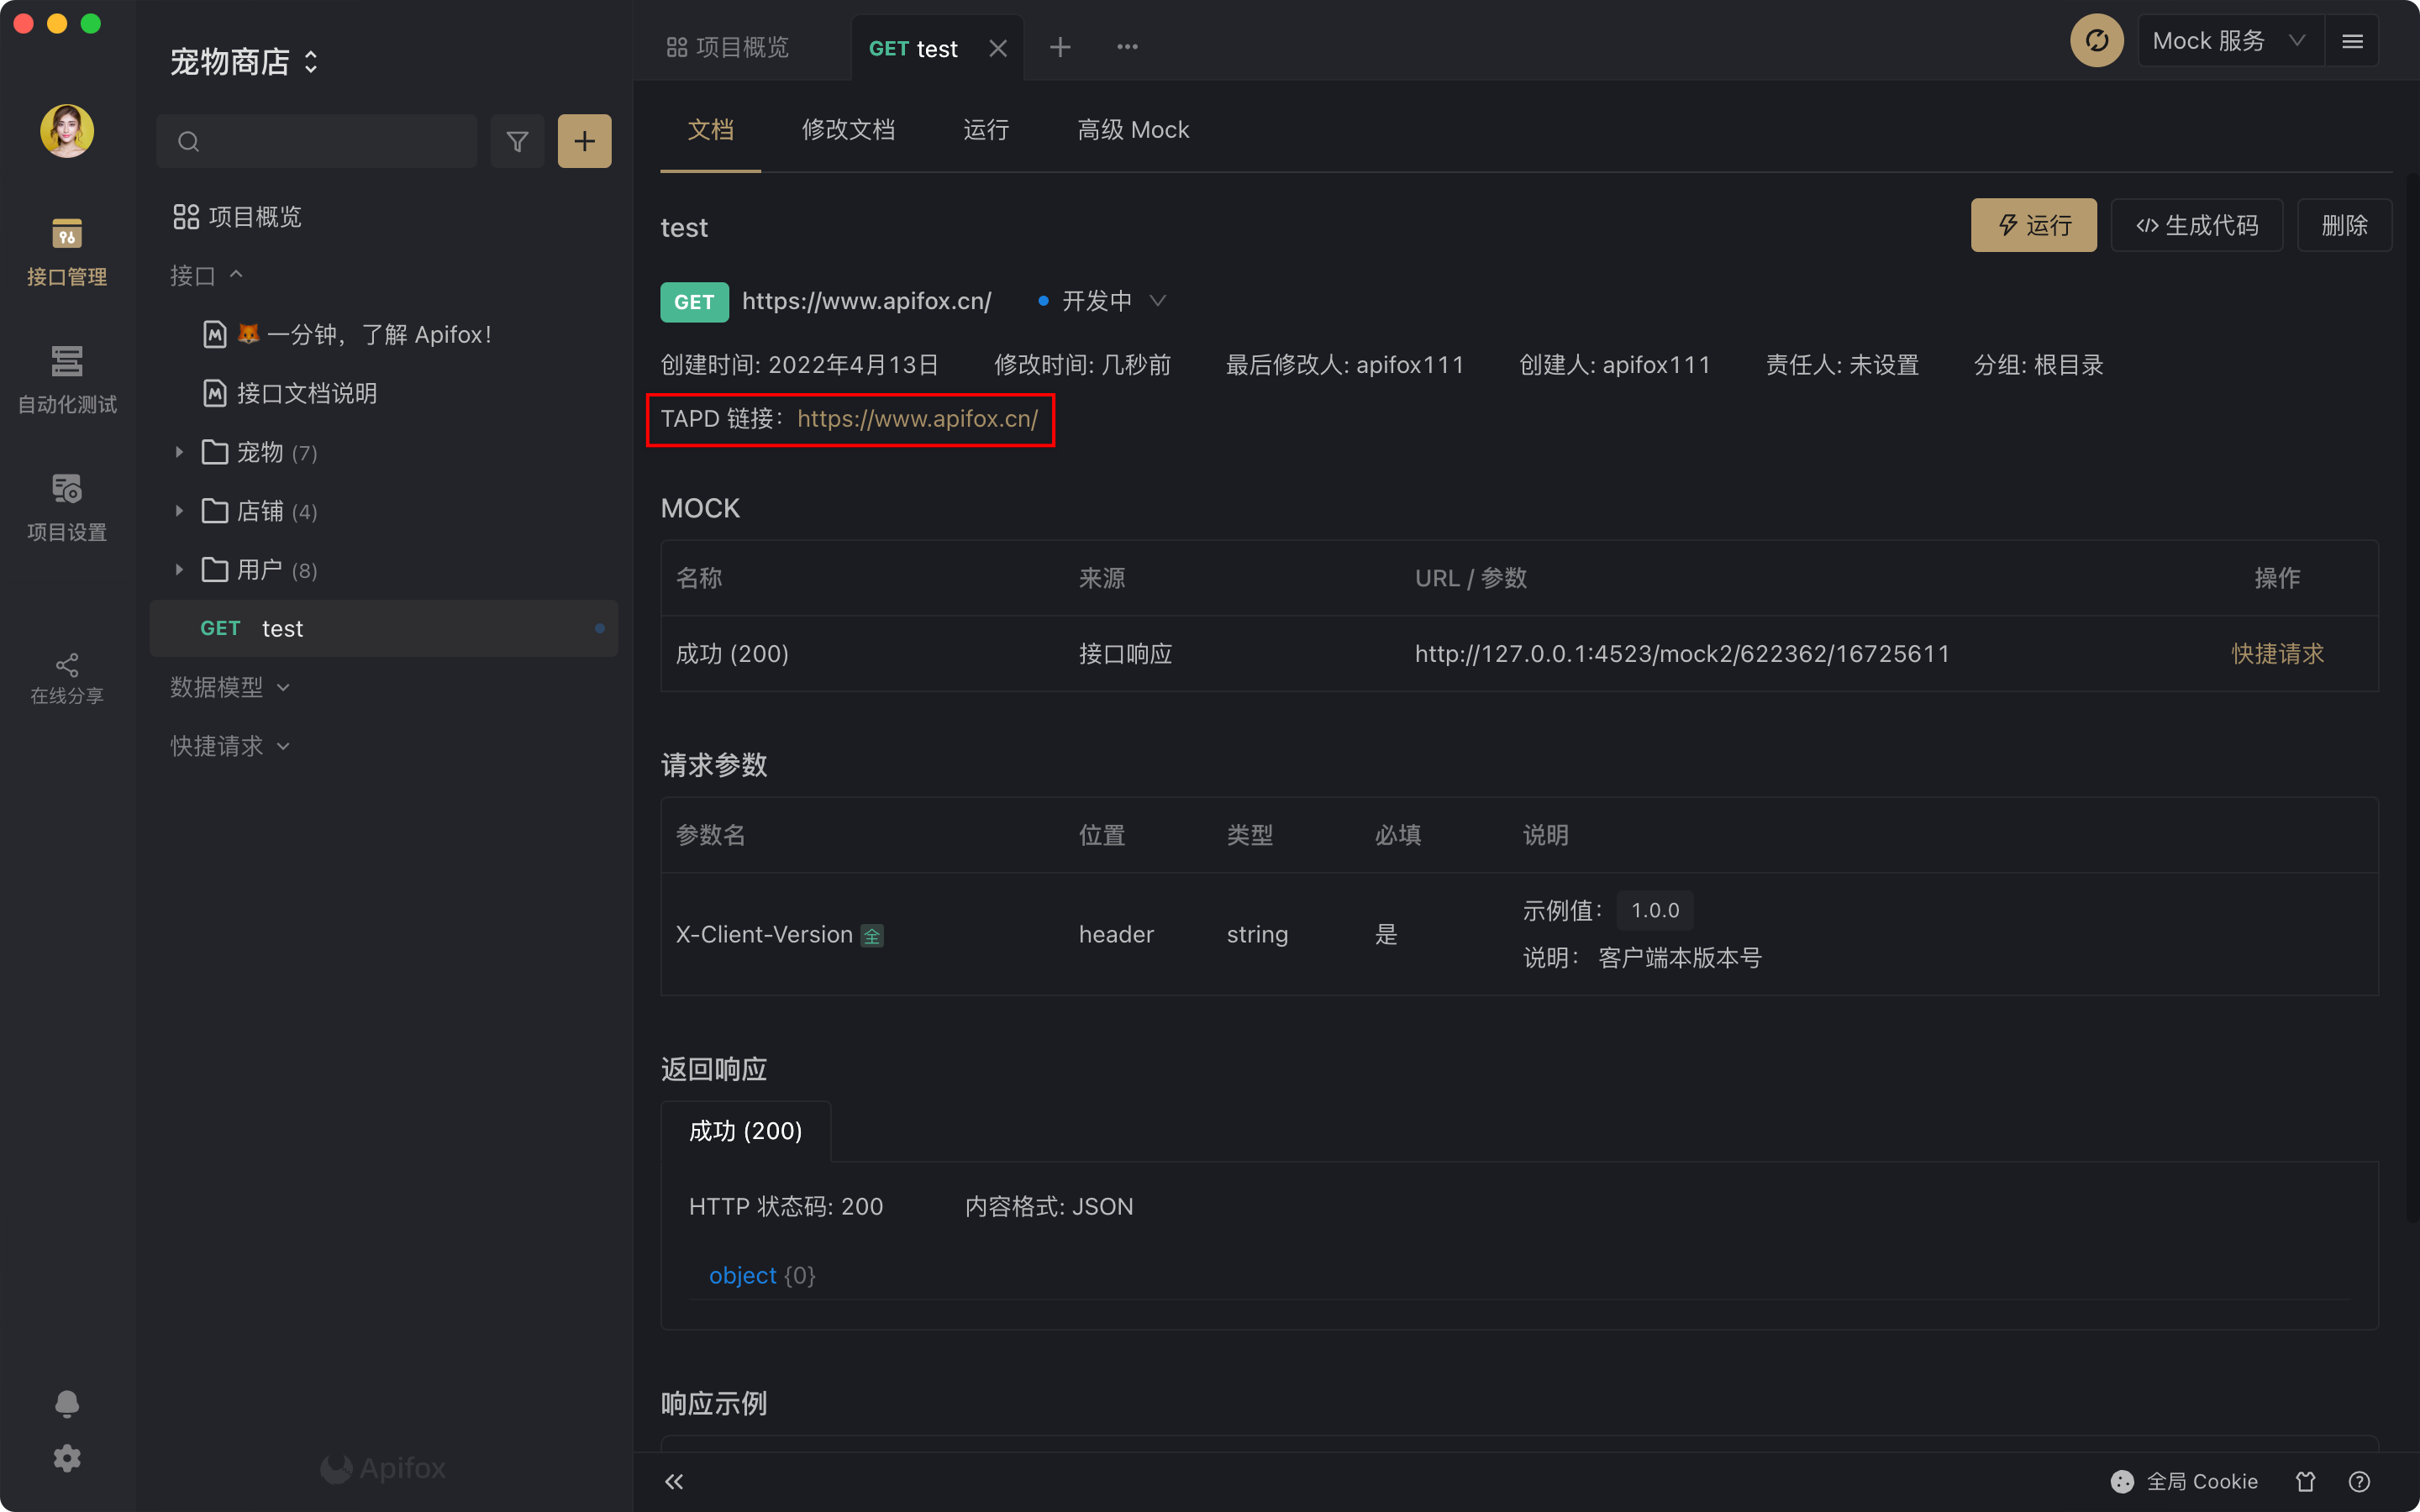
Task: Open the 项目设置 sidebar section
Action: [x=67, y=507]
